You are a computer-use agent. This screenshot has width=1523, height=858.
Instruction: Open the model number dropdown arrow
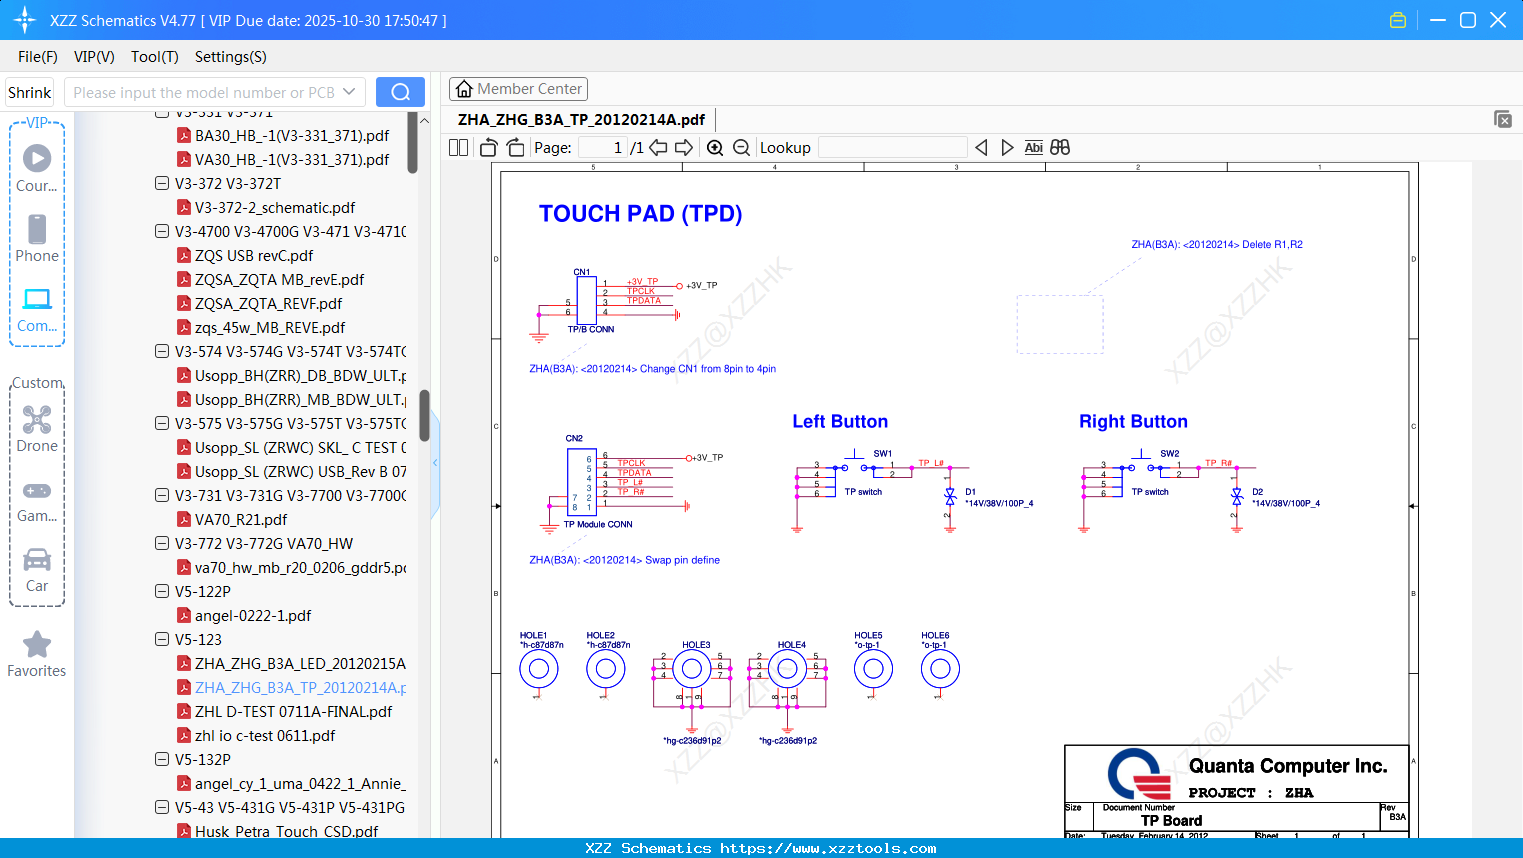(349, 92)
